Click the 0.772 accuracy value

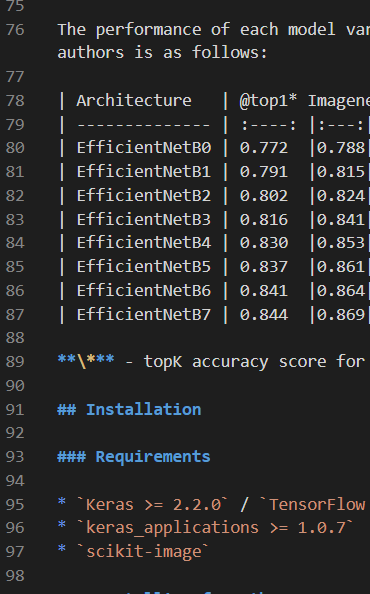(264, 148)
